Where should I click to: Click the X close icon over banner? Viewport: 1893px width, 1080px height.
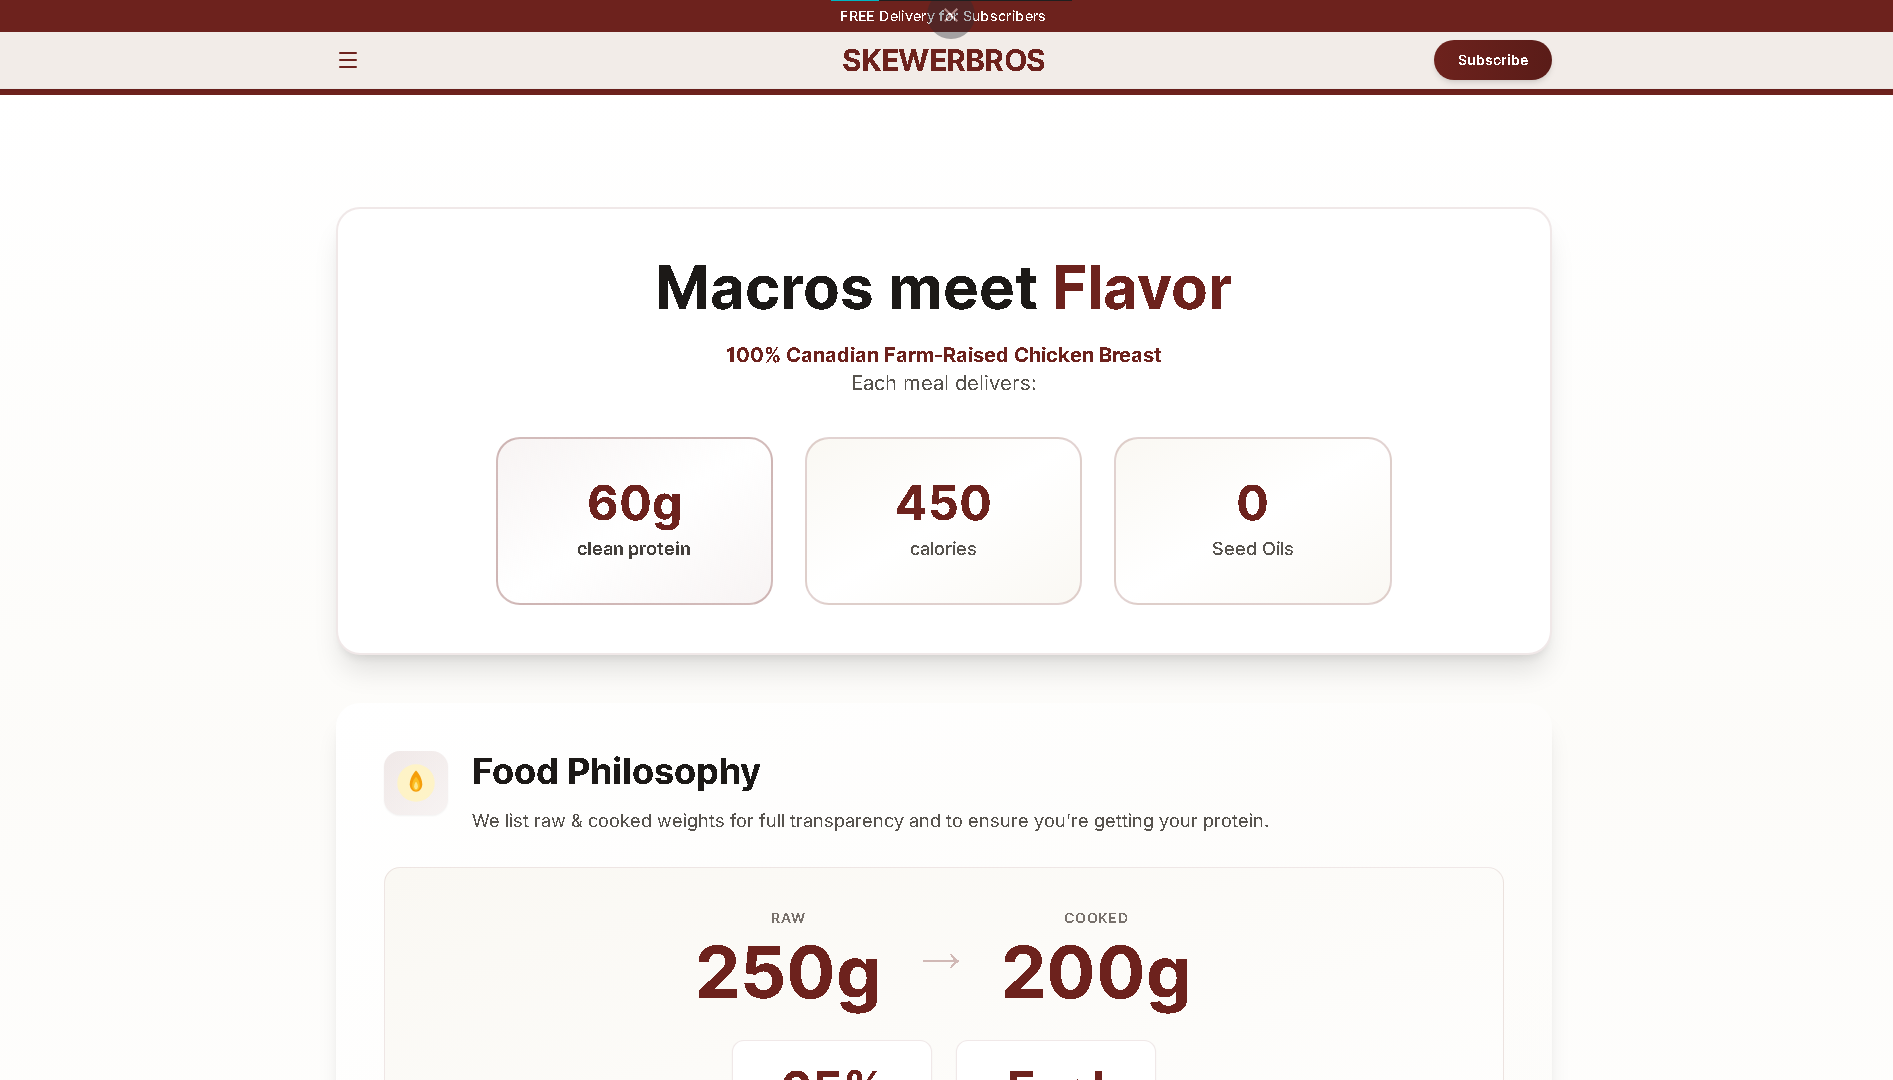point(950,15)
